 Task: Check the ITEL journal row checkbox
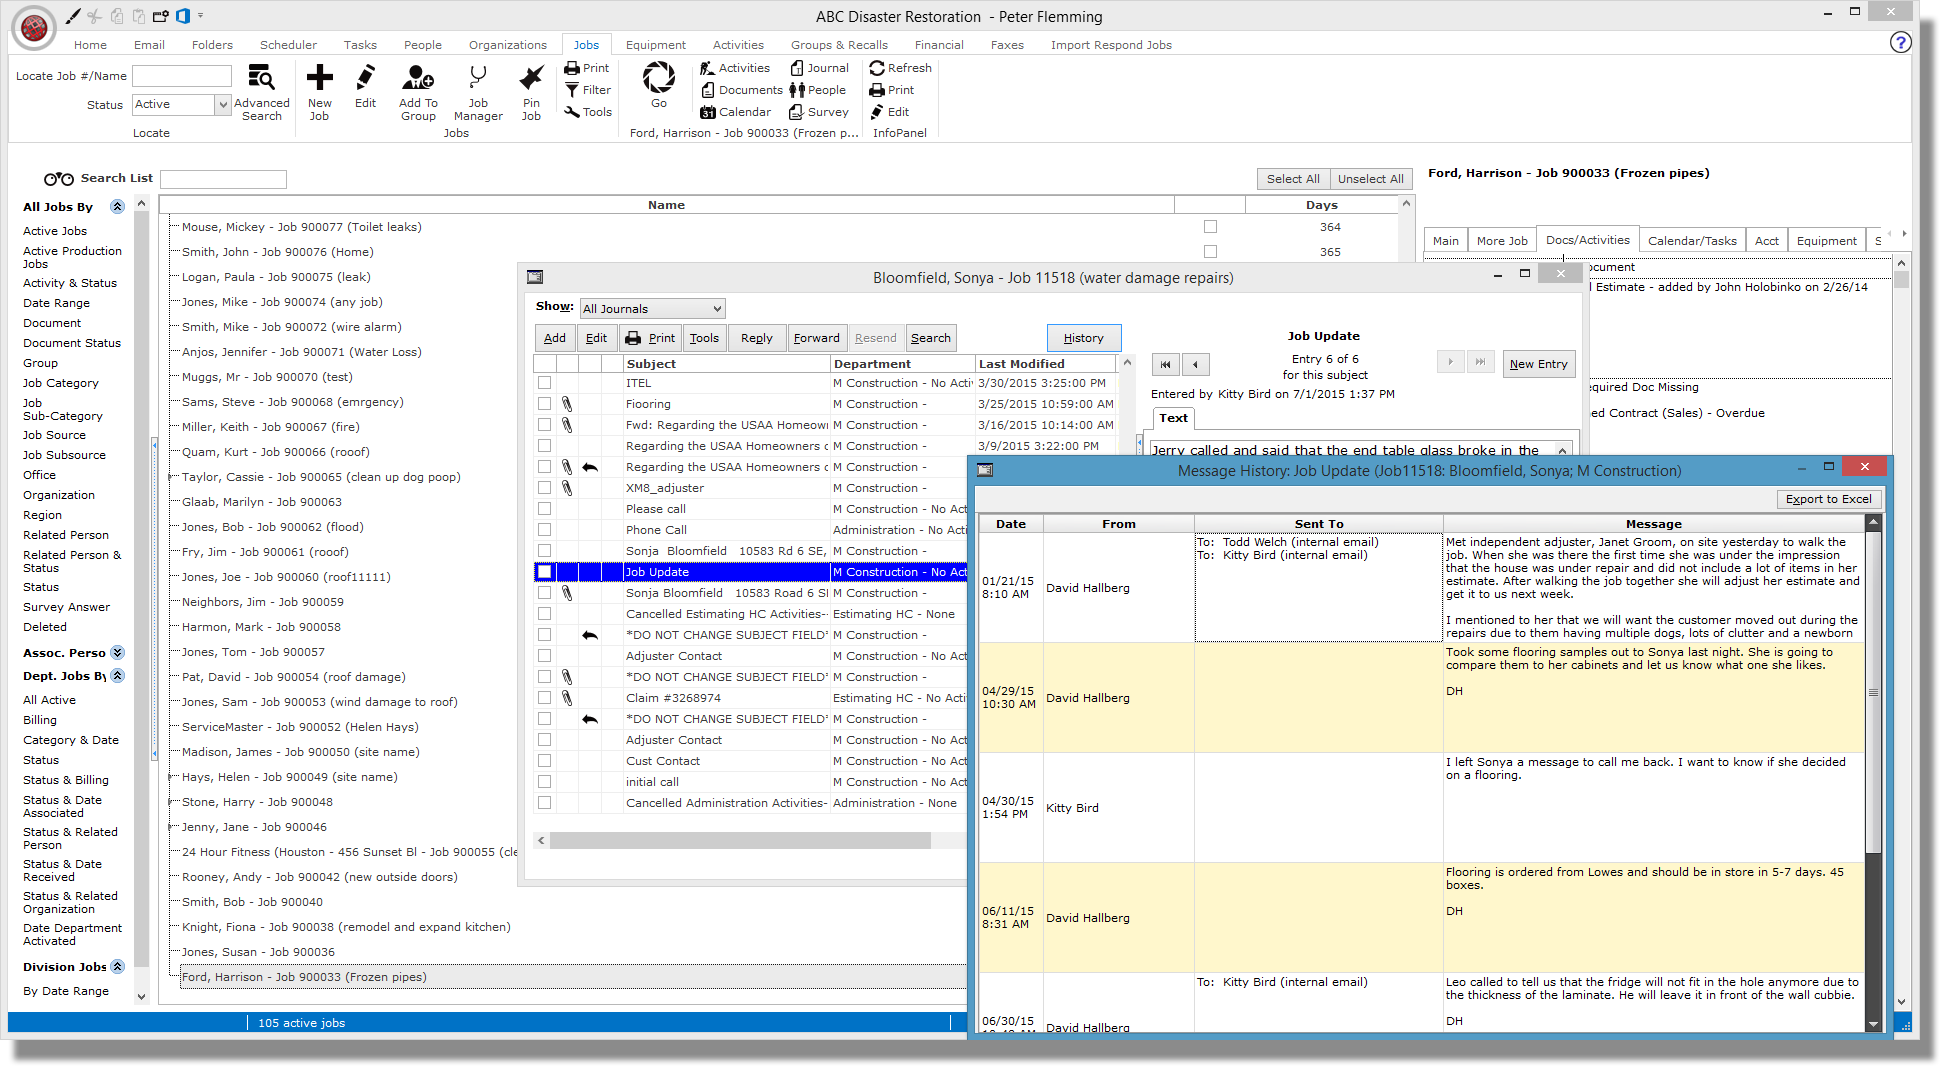click(544, 383)
